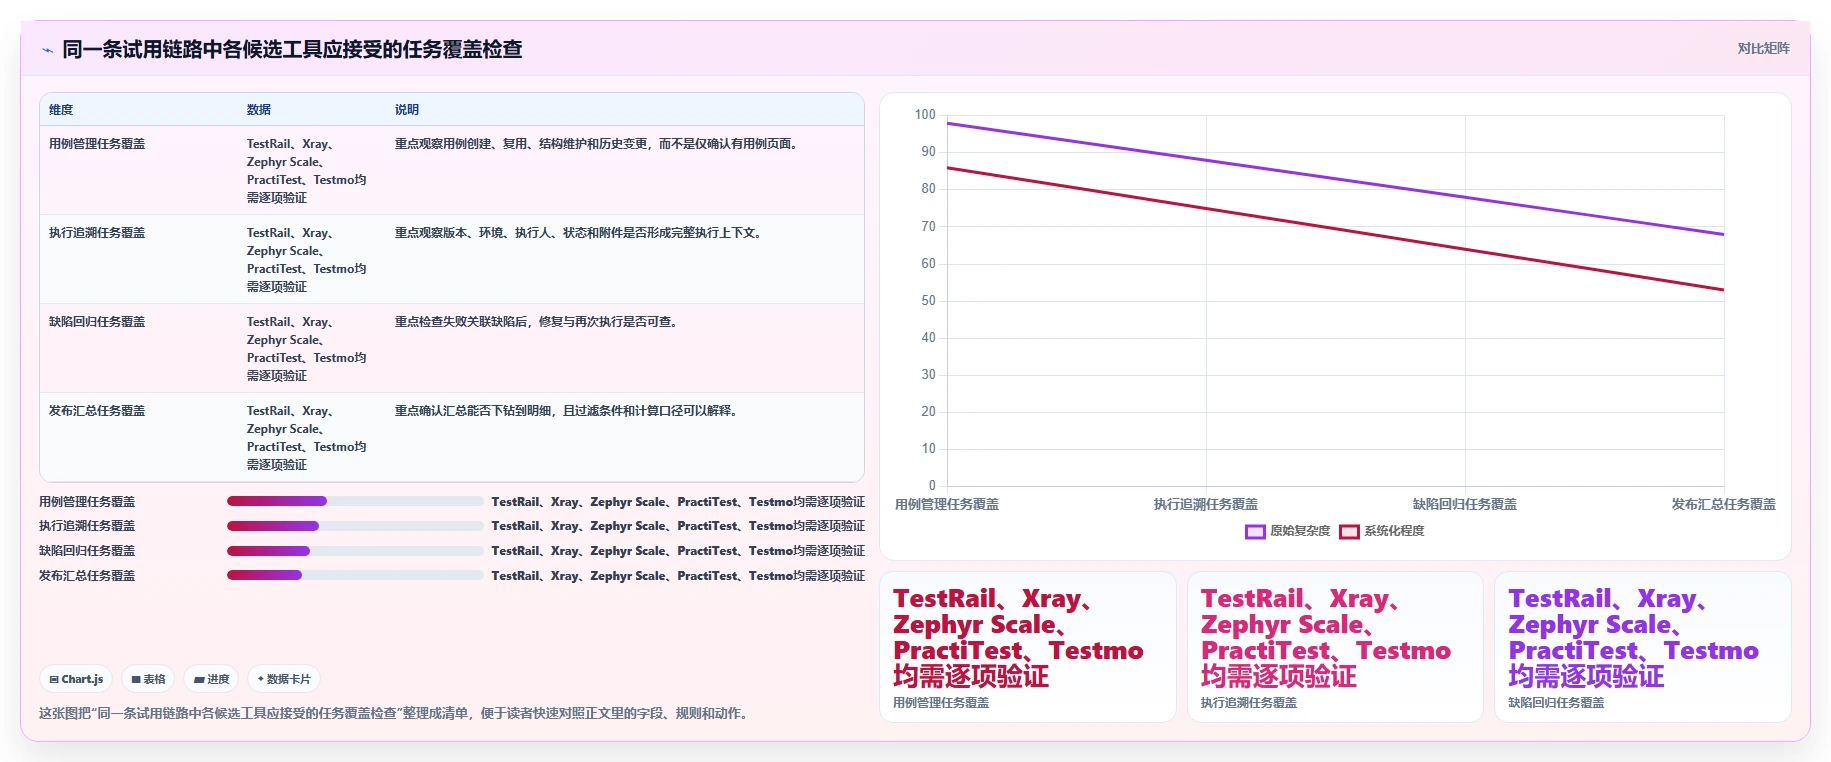1831x762 pixels.
Task: Click the small icon before the title
Action: click(x=47, y=50)
